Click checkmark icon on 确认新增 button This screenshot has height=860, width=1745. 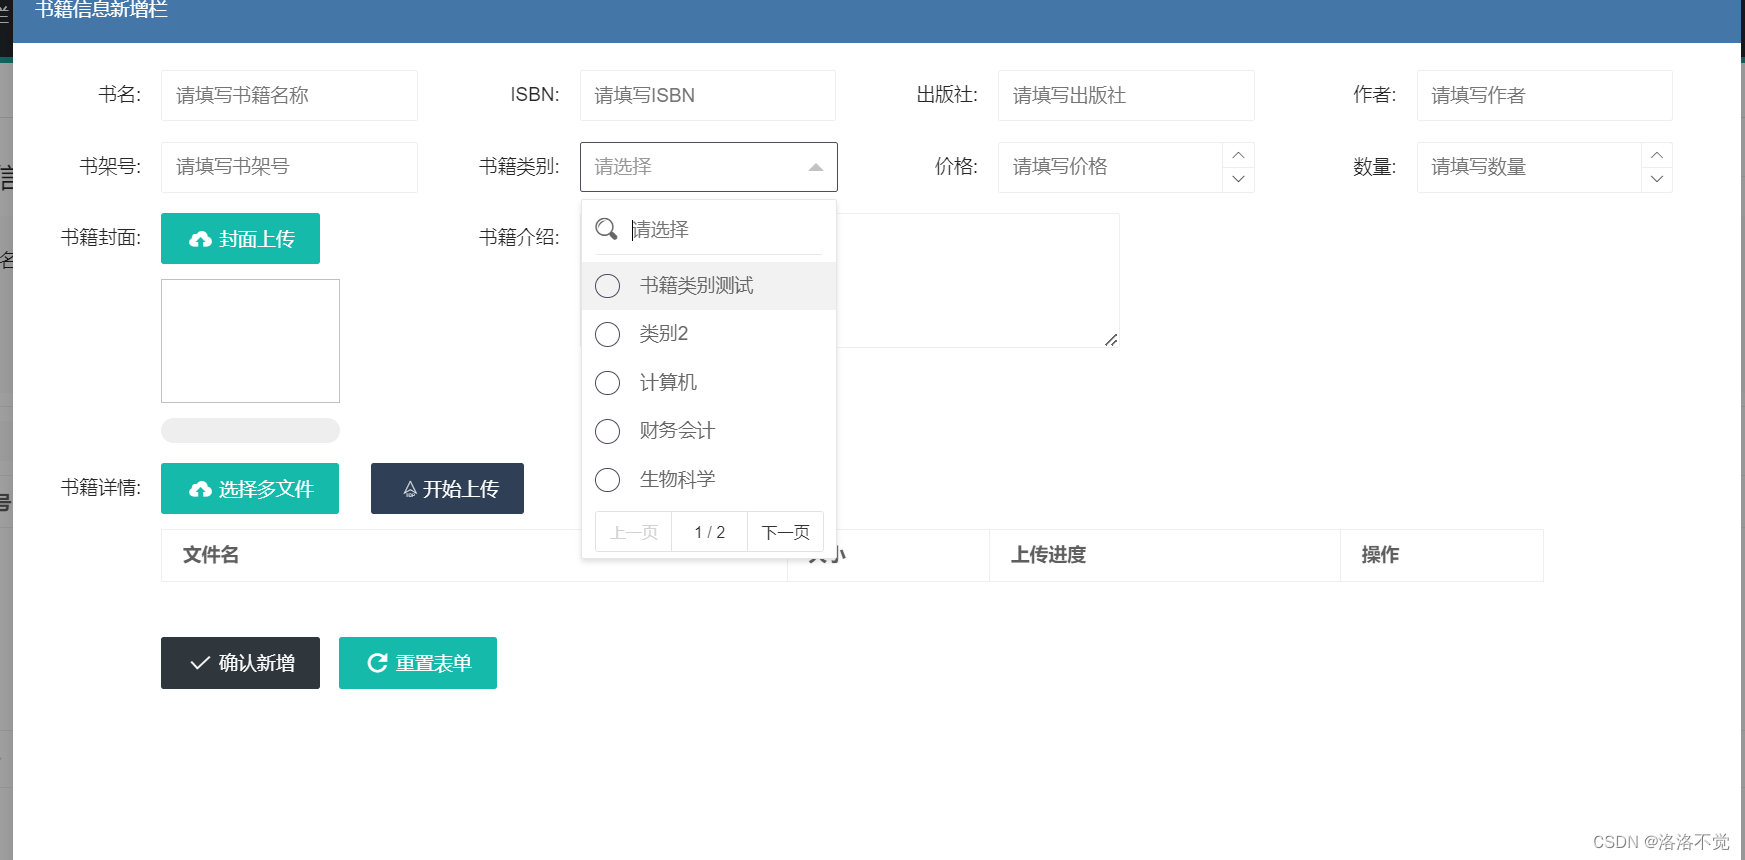click(200, 663)
